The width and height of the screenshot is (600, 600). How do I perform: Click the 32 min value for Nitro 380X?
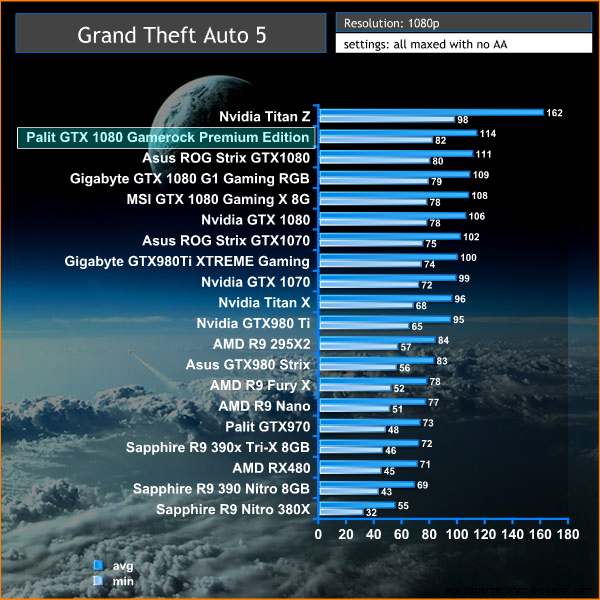point(371,512)
